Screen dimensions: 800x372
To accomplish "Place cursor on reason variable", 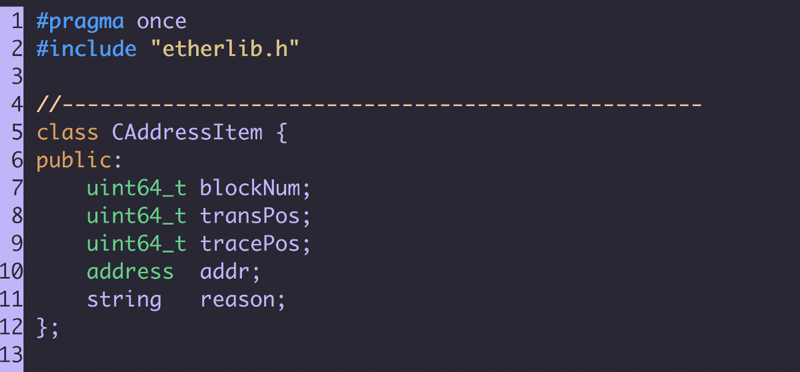I will (237, 300).
